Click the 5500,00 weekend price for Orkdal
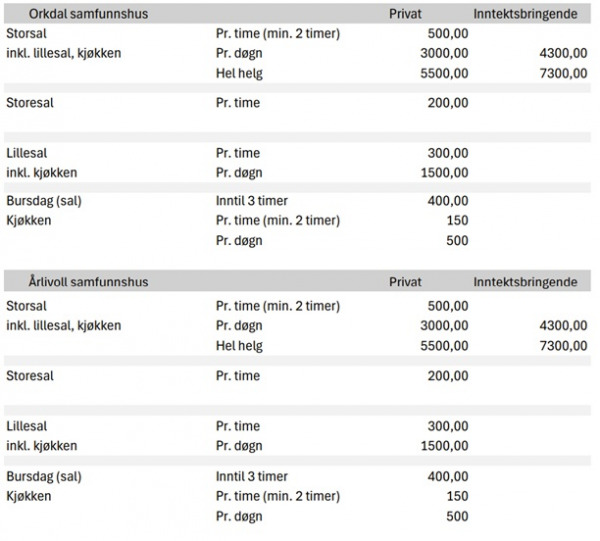This screenshot has width=600, height=541. pos(442,73)
